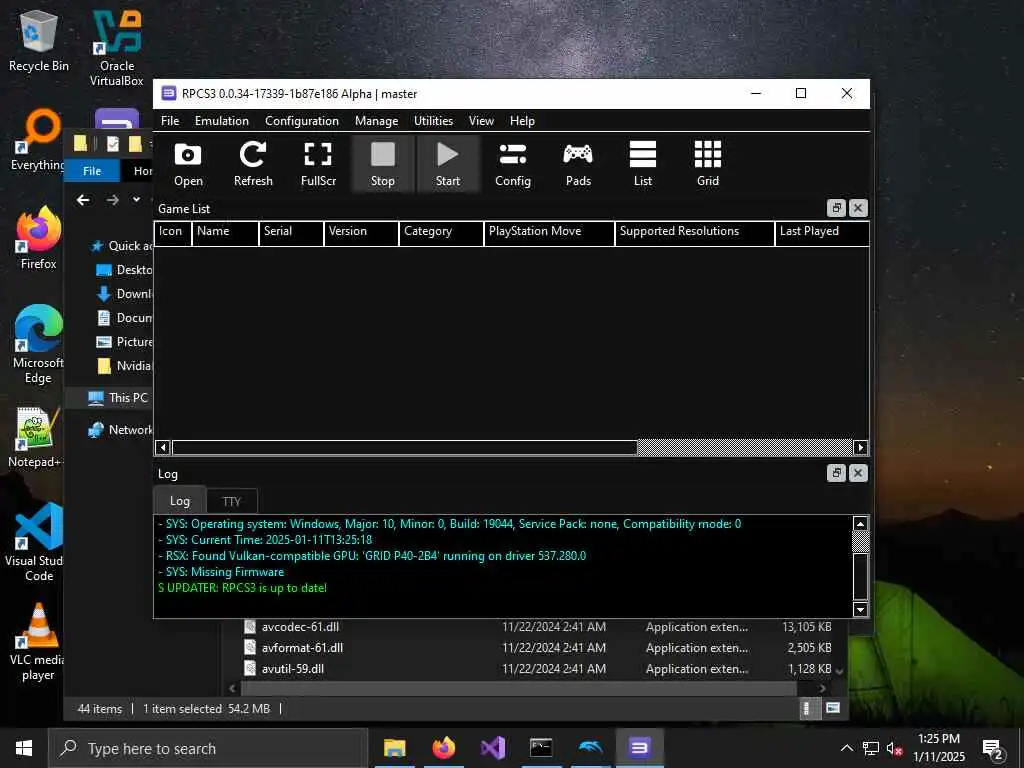Switch to the TTY tab
The image size is (1024, 768).
tap(231, 502)
